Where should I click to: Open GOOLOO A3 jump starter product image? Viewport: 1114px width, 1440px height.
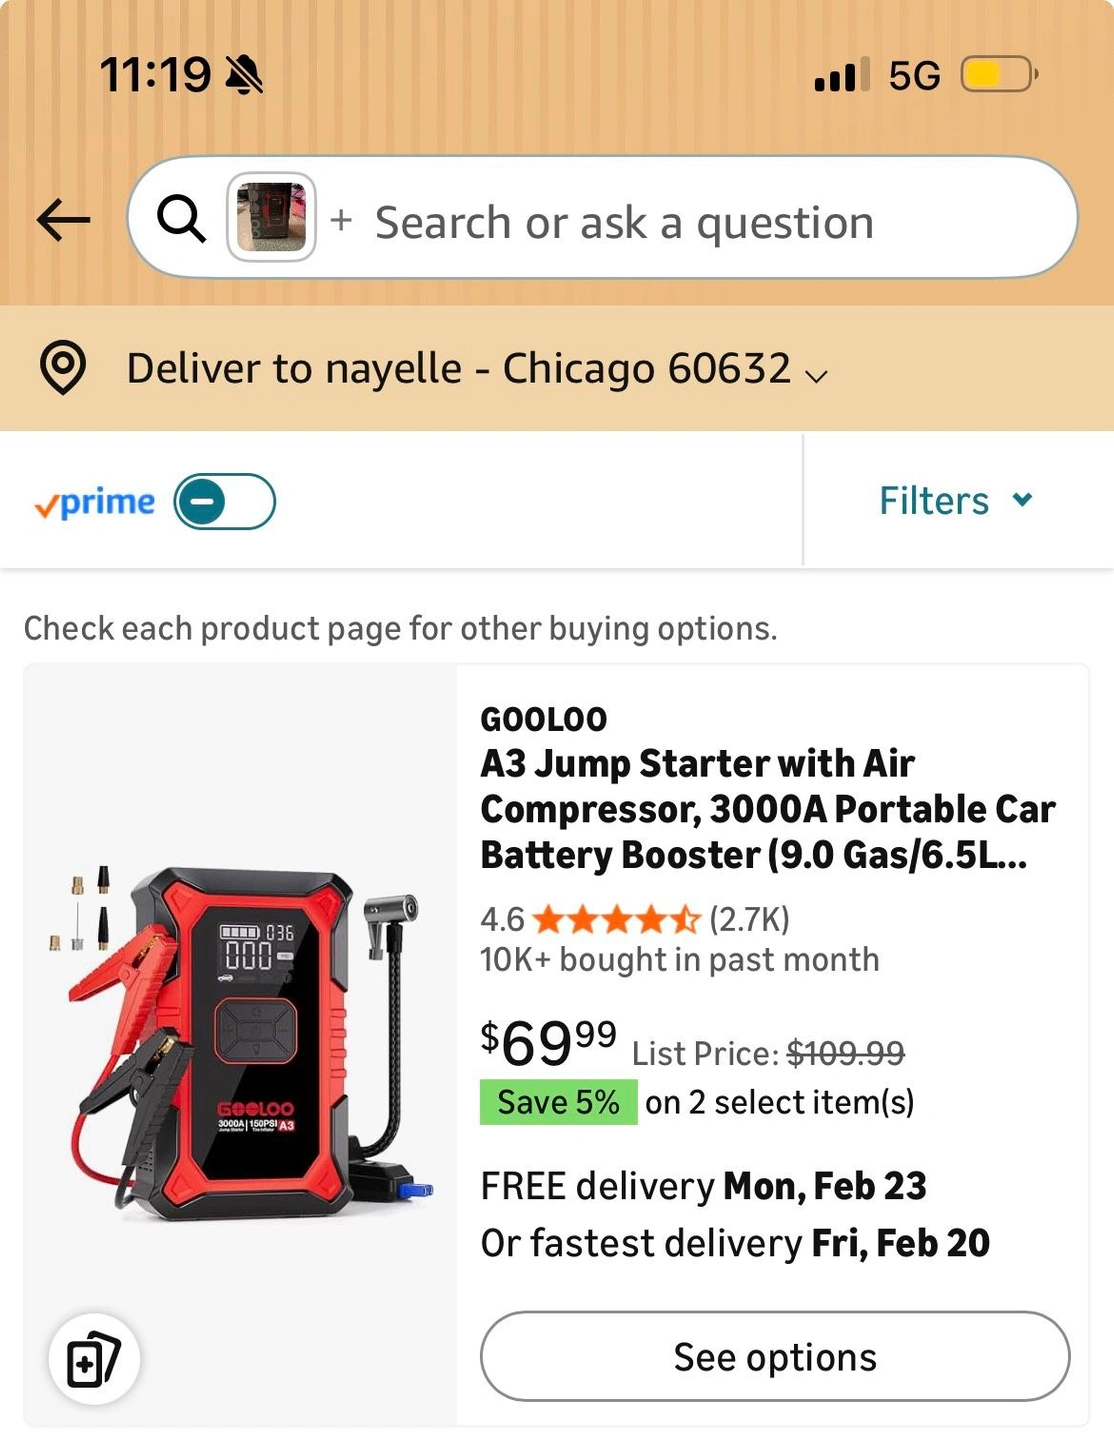pos(241,1040)
